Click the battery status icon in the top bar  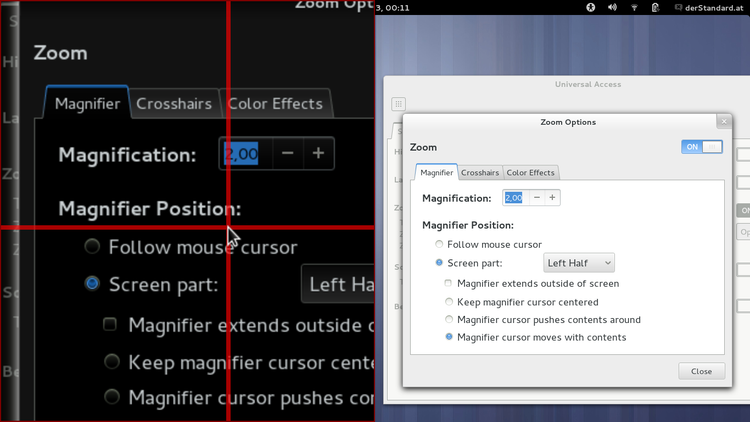(656, 7)
